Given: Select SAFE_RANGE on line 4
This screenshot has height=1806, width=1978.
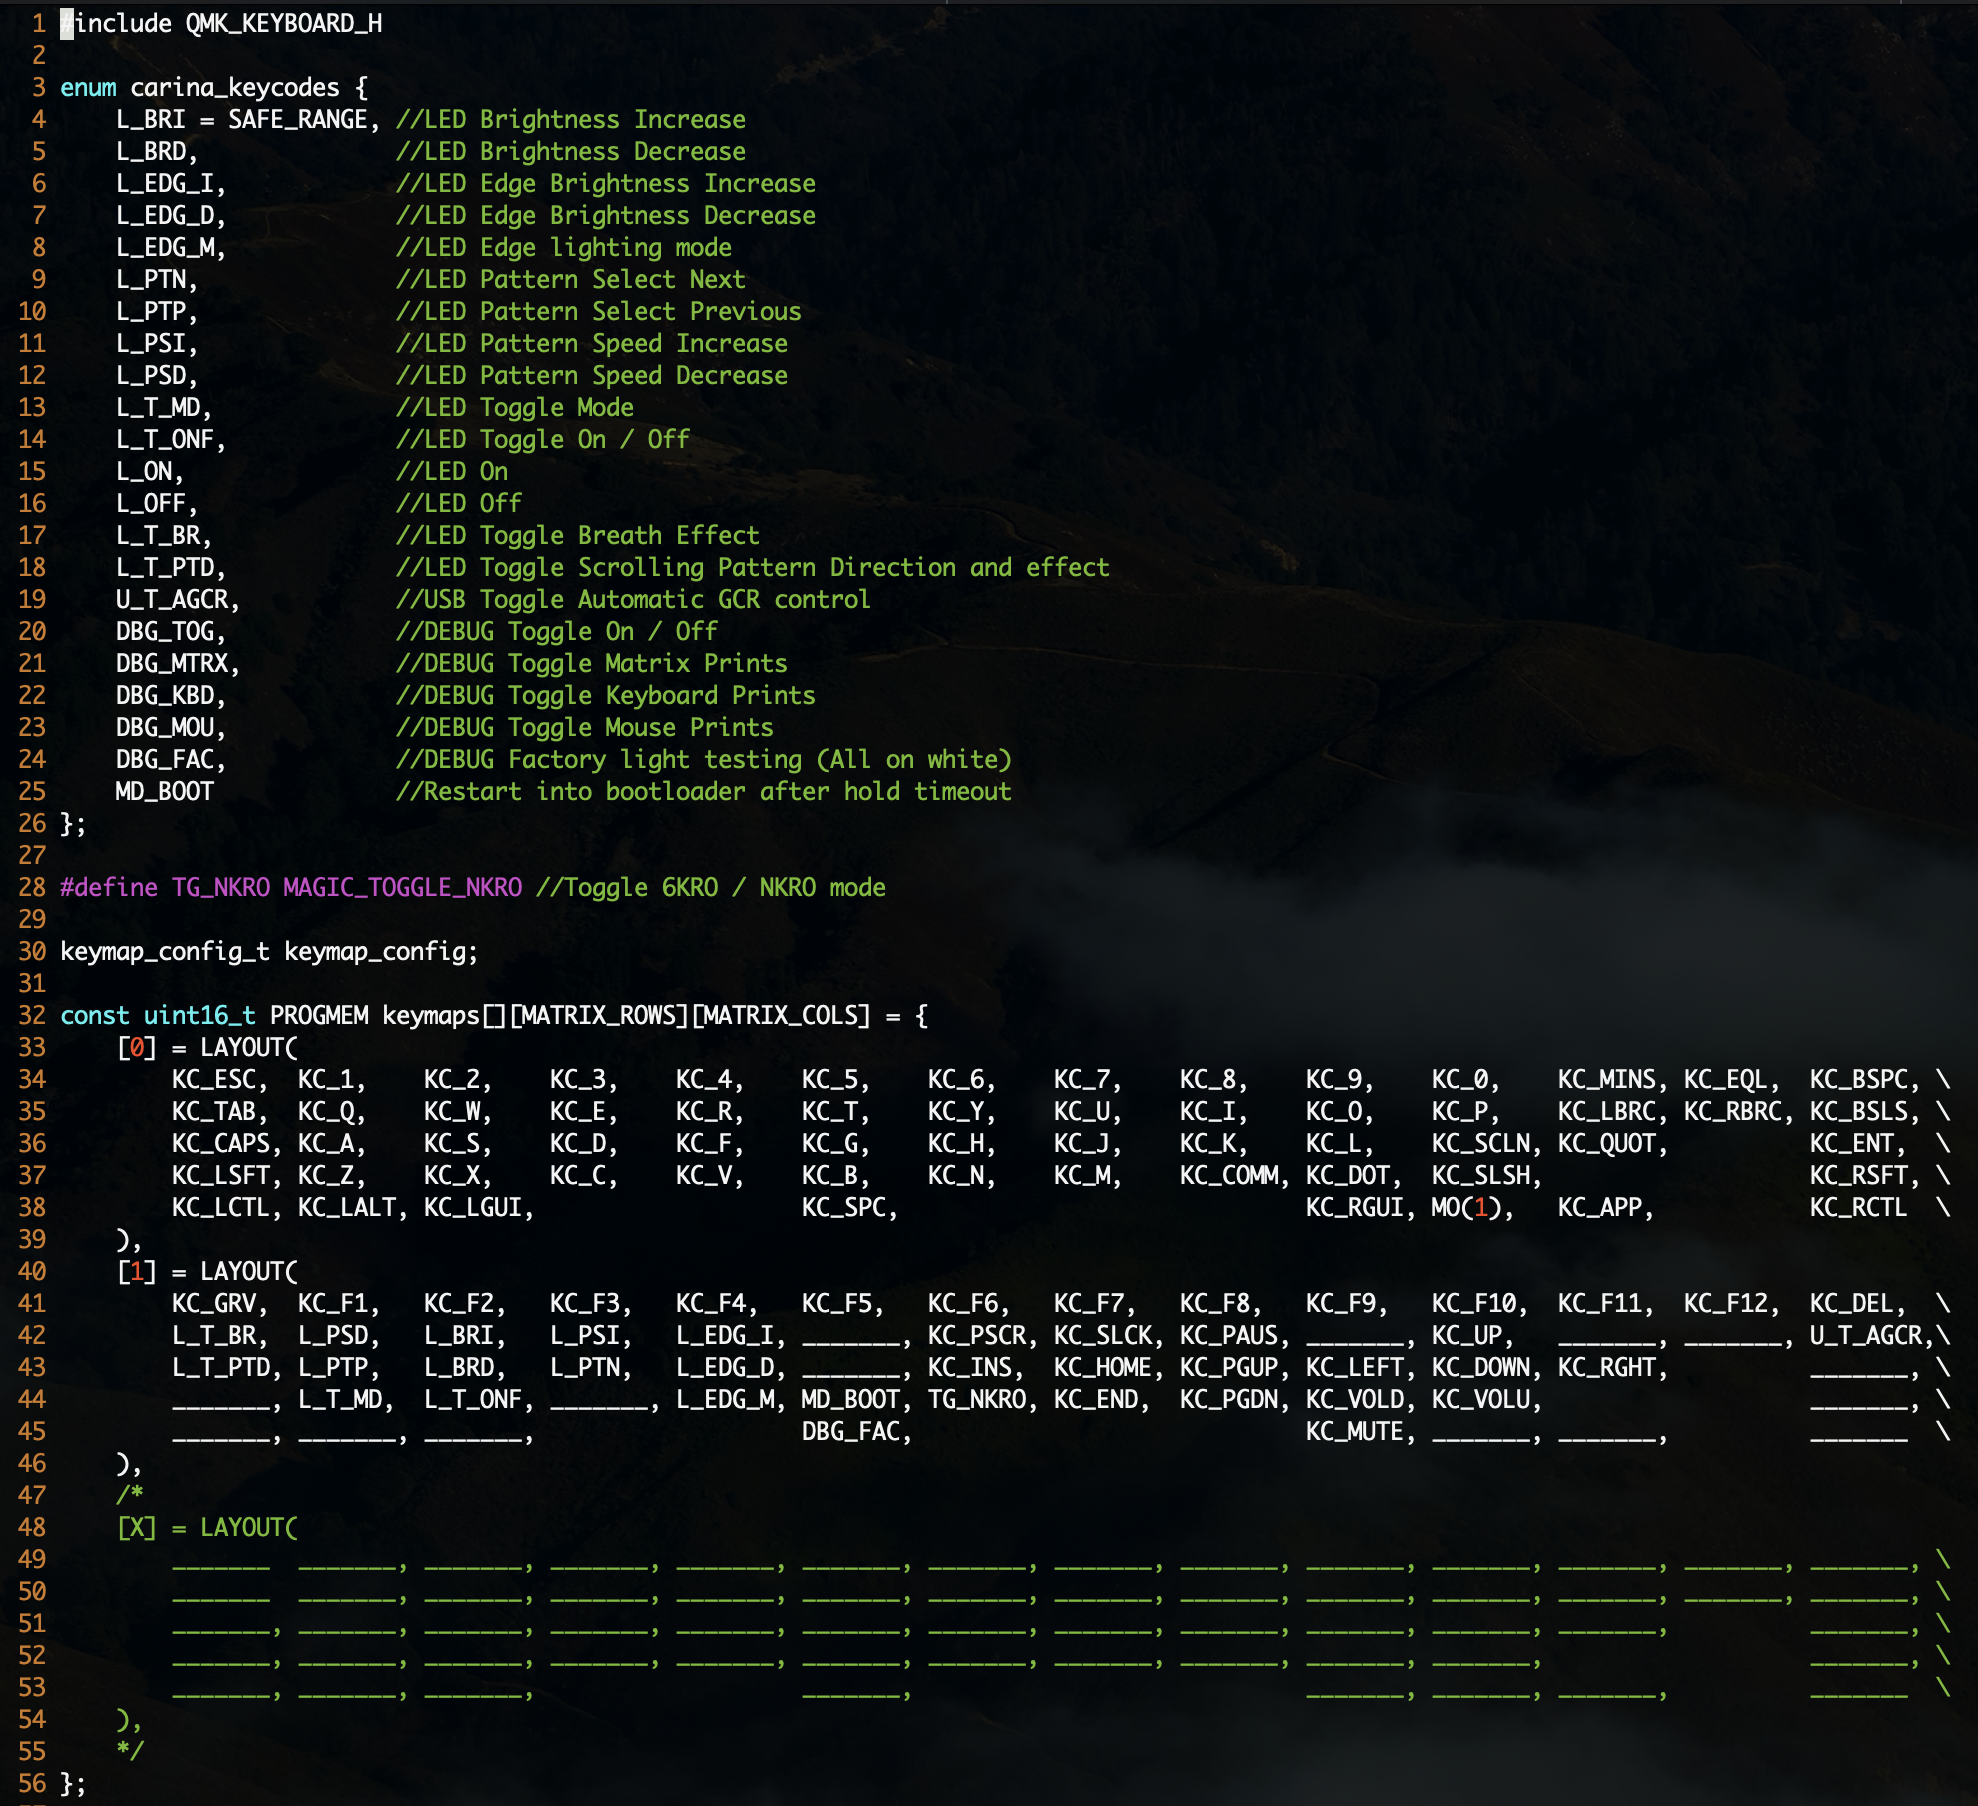Looking at the screenshot, I should coord(298,119).
